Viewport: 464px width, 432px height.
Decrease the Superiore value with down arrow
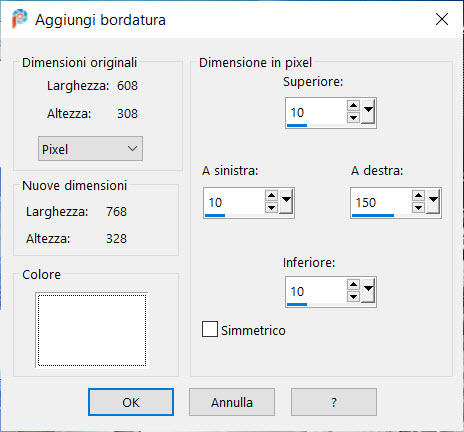353,118
